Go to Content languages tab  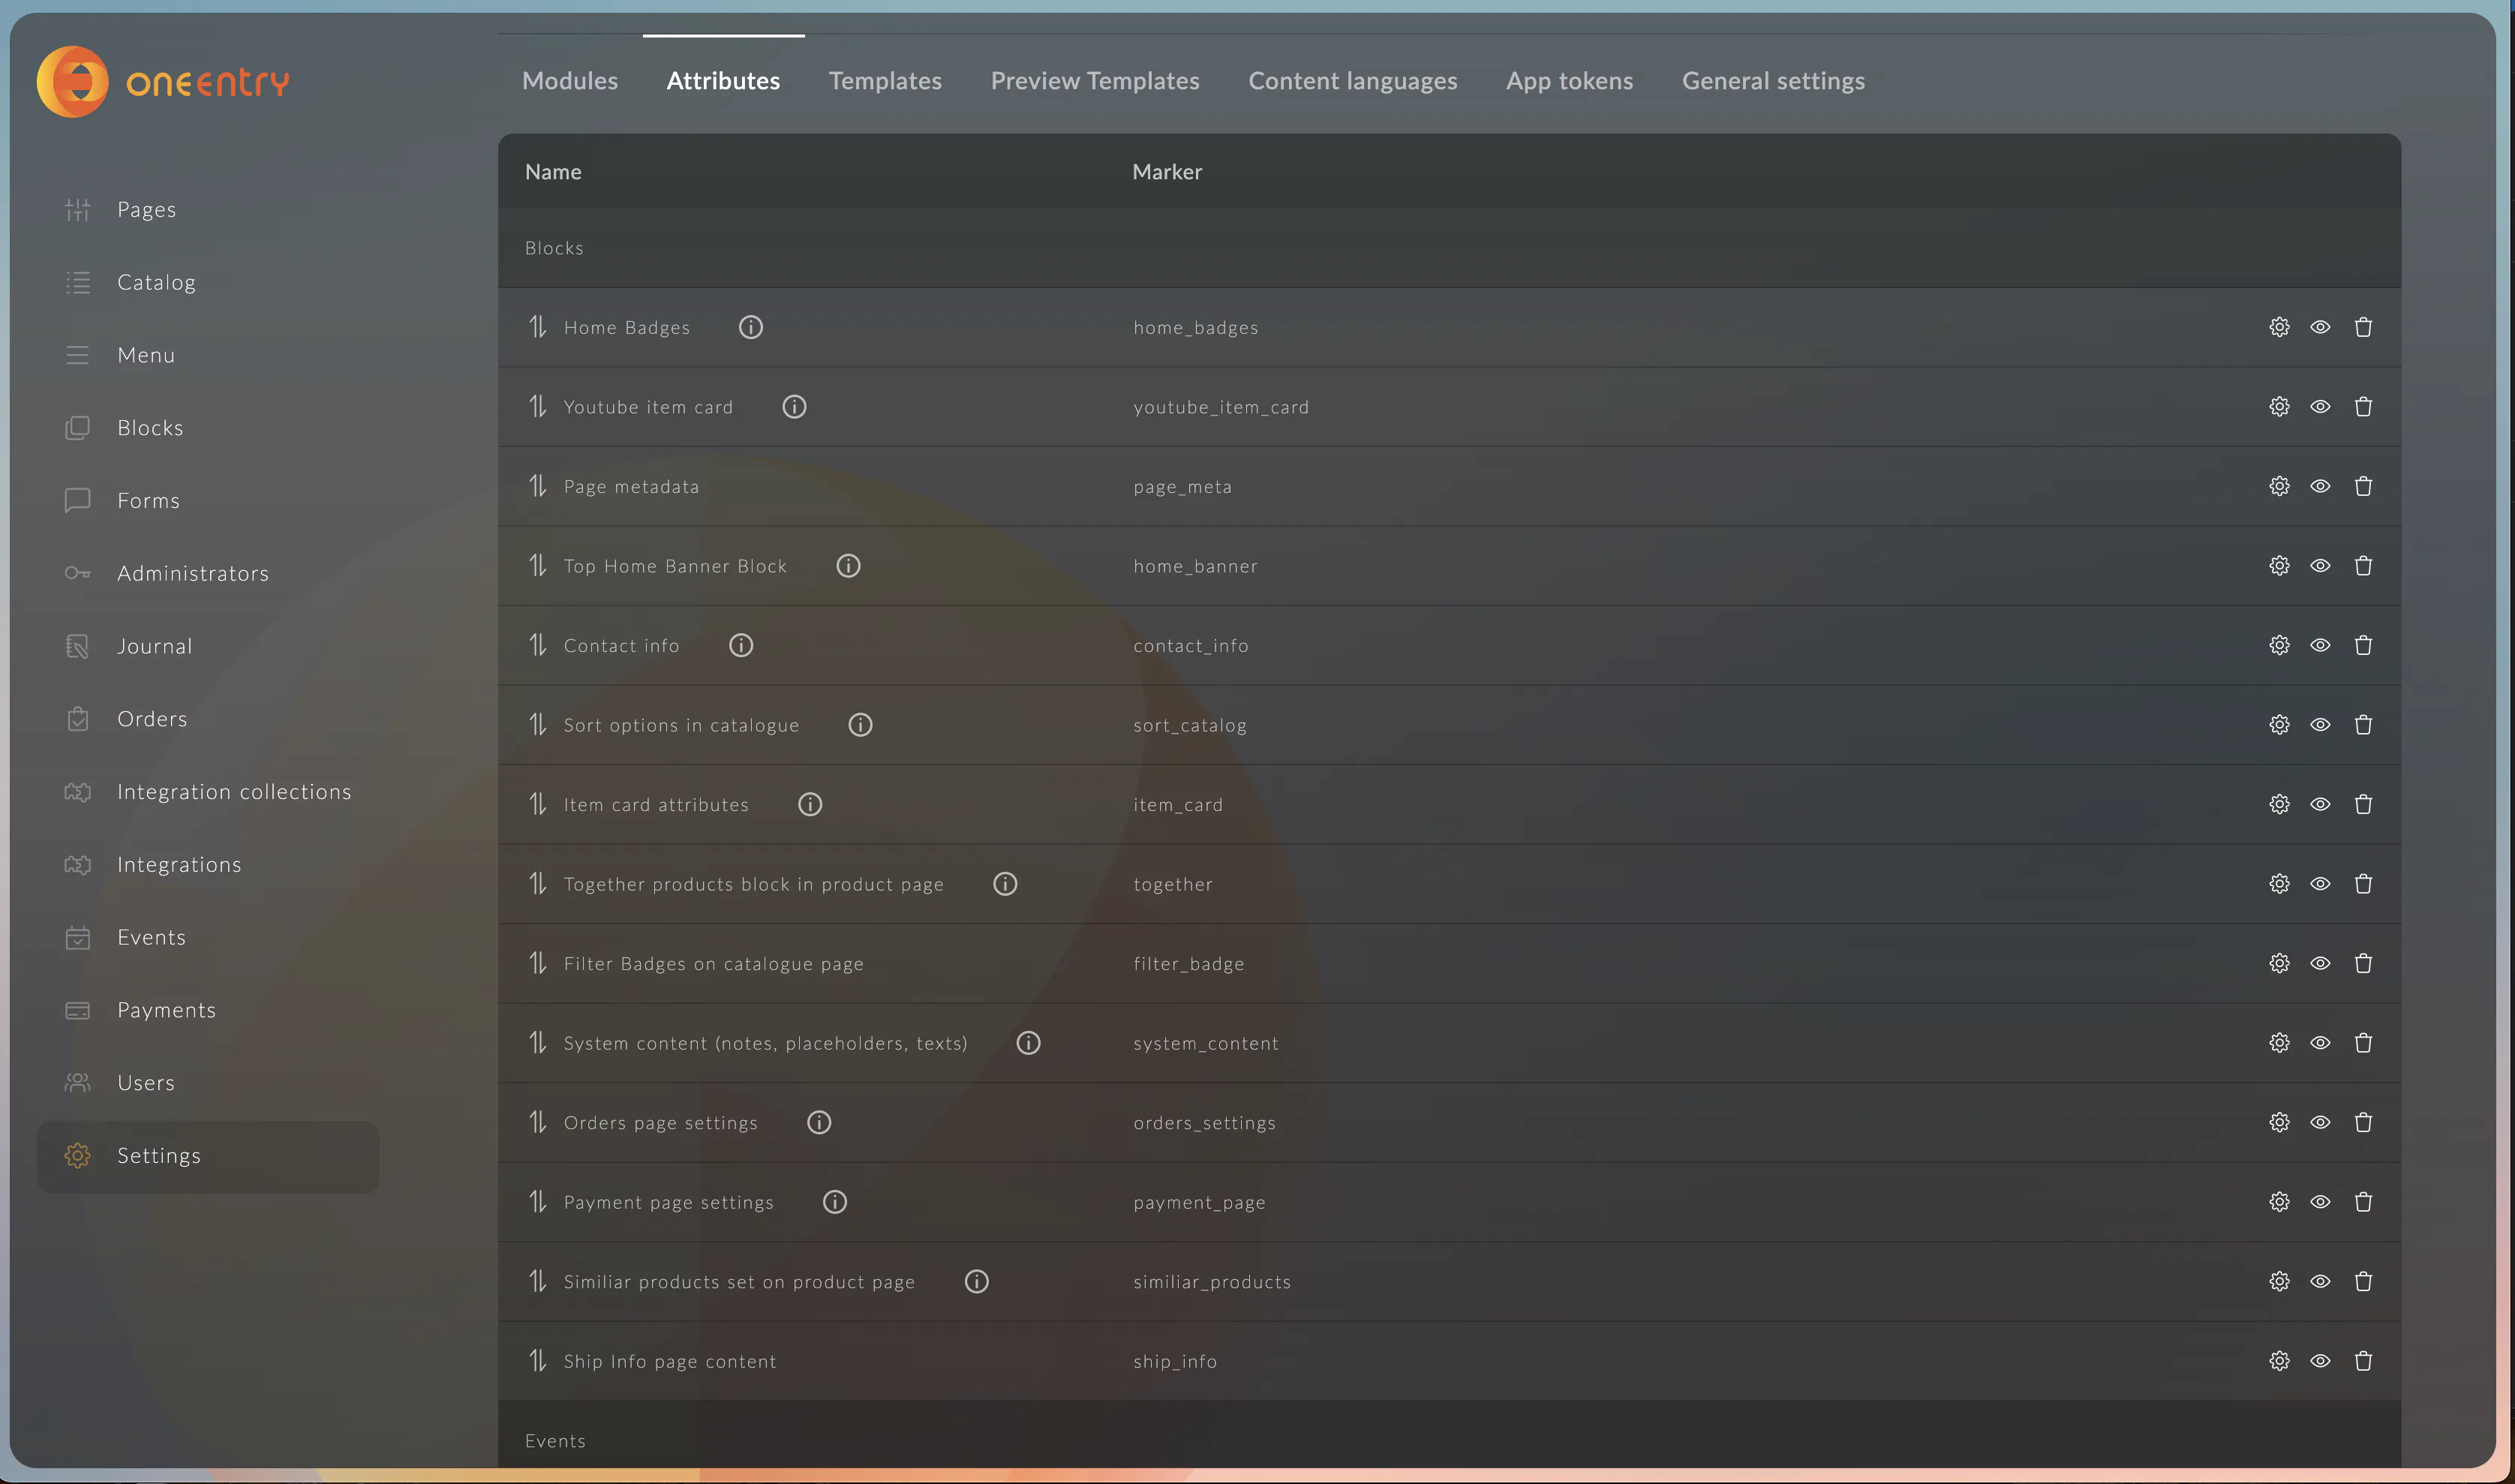click(x=1353, y=81)
